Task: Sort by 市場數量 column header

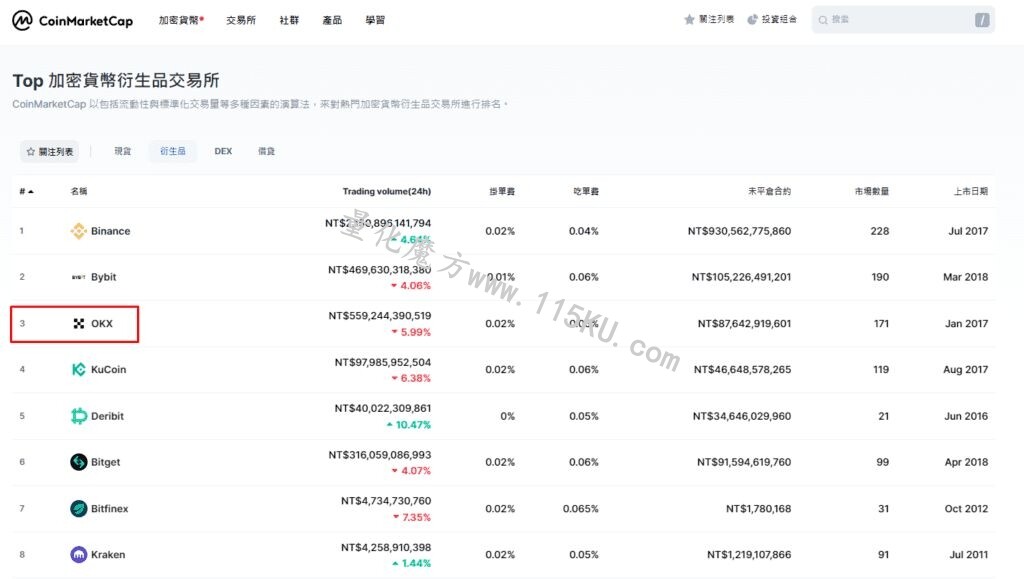Action: [x=872, y=191]
